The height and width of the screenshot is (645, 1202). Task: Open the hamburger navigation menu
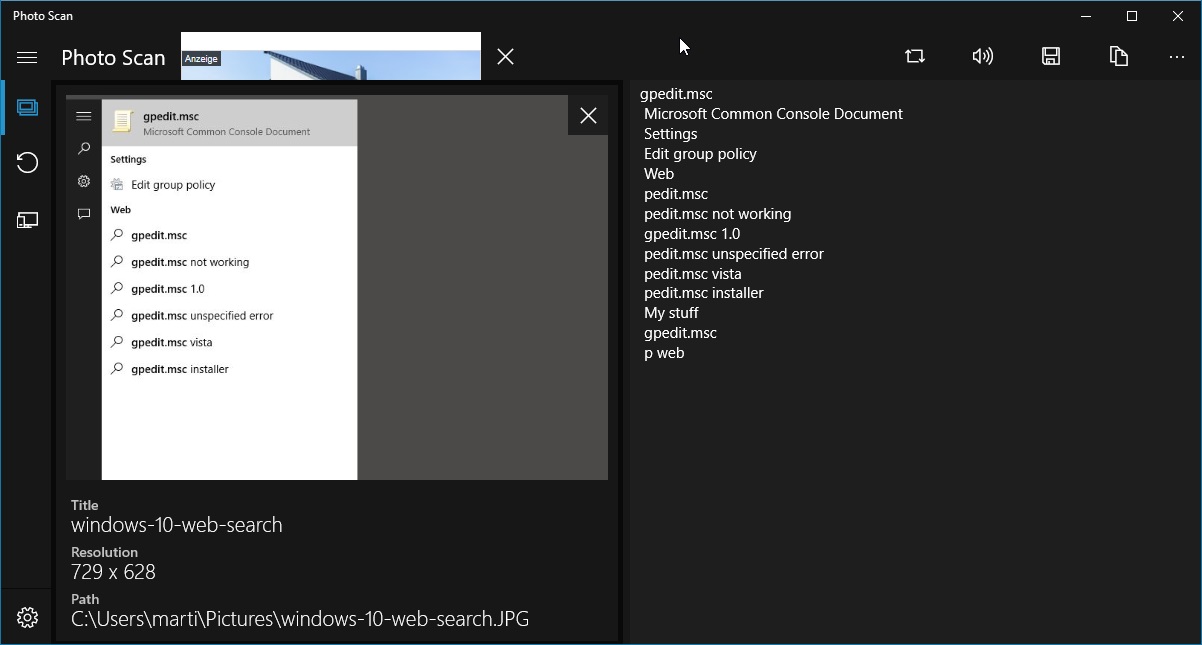[27, 57]
